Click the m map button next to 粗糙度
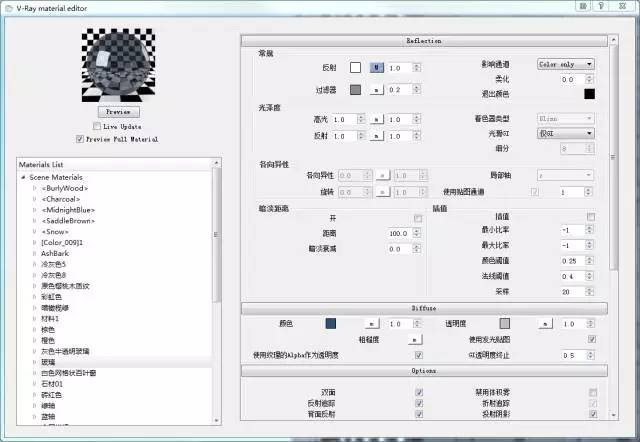The image size is (640, 442). pyautogui.click(x=415, y=340)
